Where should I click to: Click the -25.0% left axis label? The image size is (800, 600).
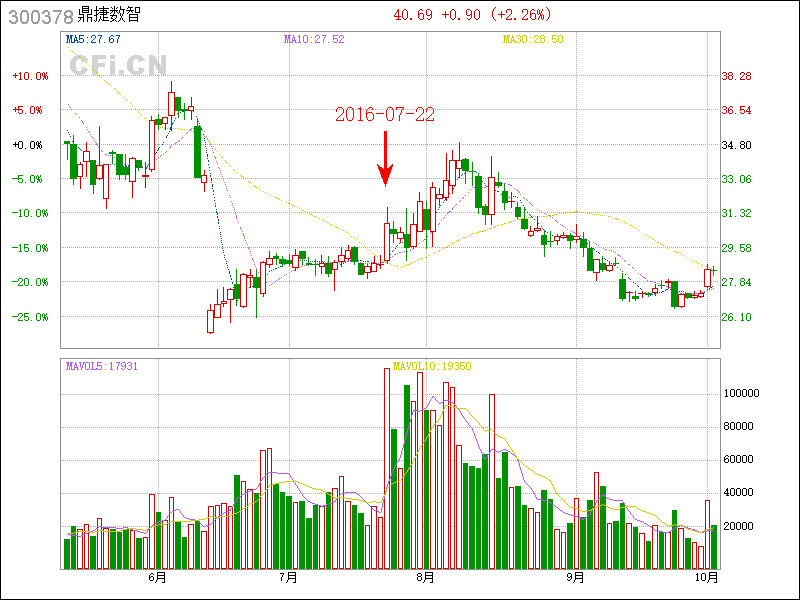[29, 317]
